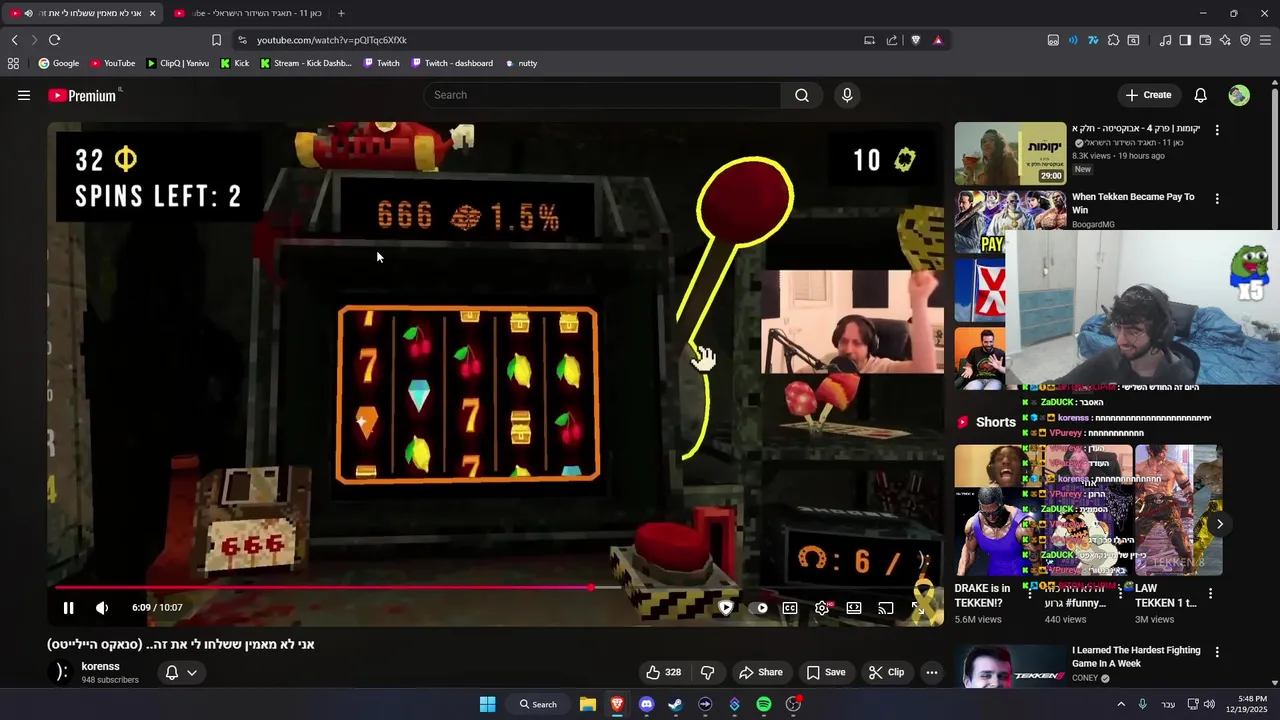Cast the video with the cast icon

click(886, 607)
